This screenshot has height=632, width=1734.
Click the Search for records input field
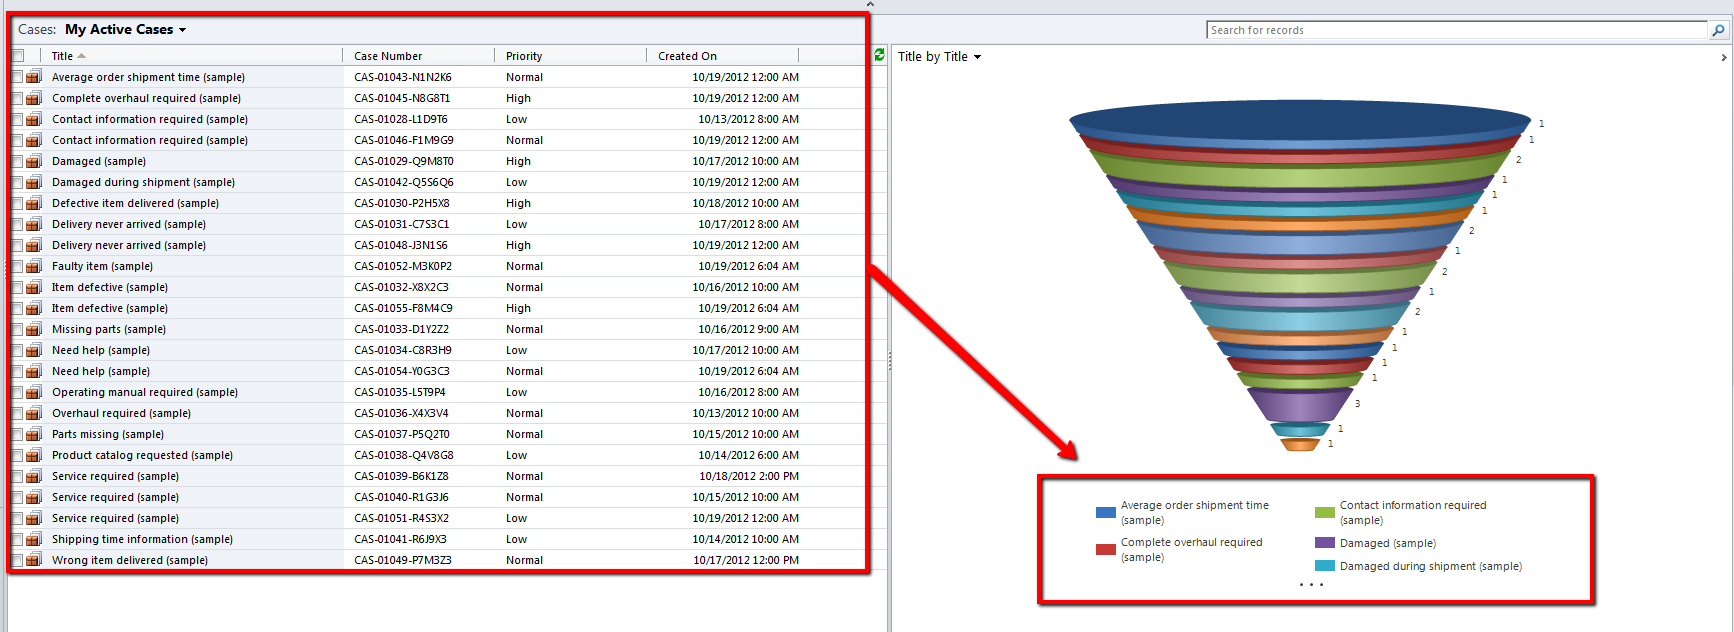(x=1457, y=30)
